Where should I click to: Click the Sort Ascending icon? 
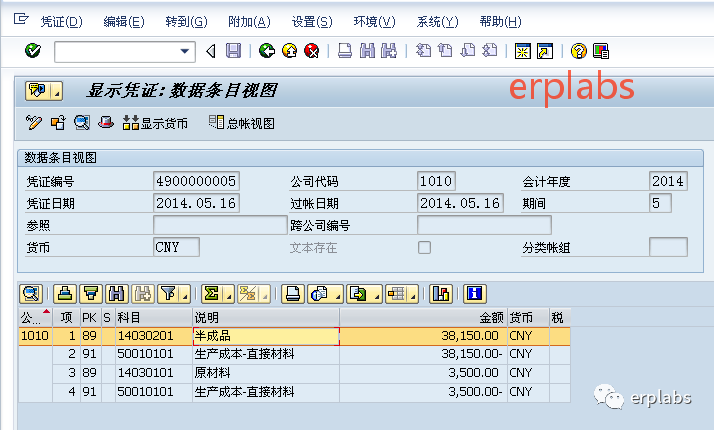[65, 294]
